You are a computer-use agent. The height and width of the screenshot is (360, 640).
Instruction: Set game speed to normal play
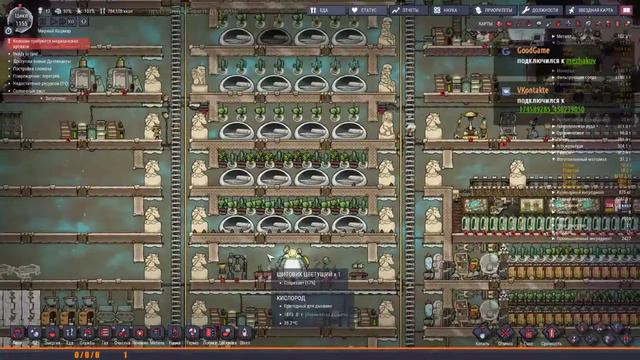[x=53, y=21]
